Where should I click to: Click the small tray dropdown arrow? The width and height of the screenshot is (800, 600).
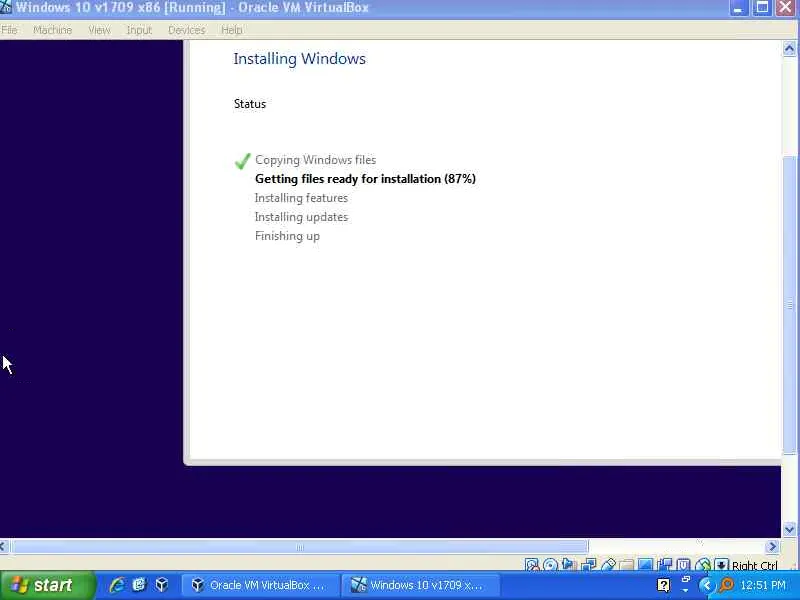point(685,590)
